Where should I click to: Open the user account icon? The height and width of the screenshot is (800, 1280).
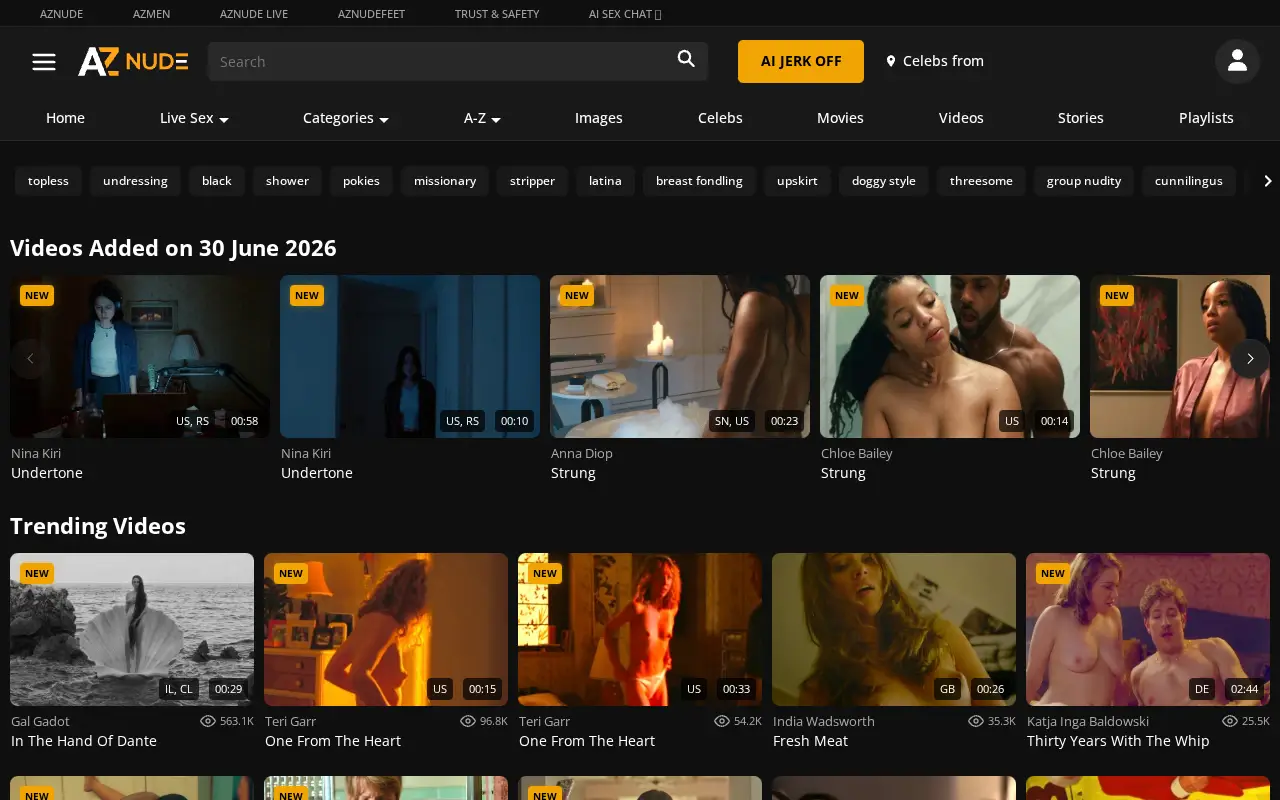pos(1237,61)
